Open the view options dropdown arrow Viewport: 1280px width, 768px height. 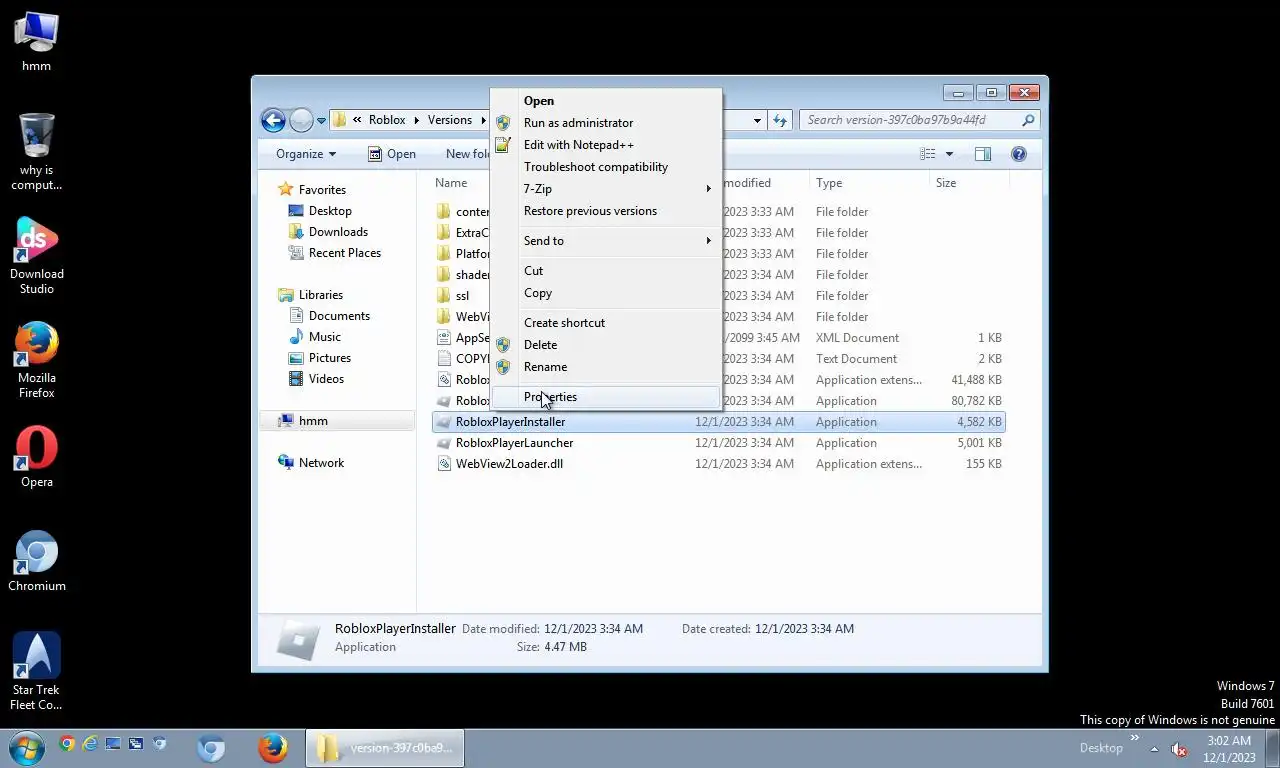click(949, 154)
